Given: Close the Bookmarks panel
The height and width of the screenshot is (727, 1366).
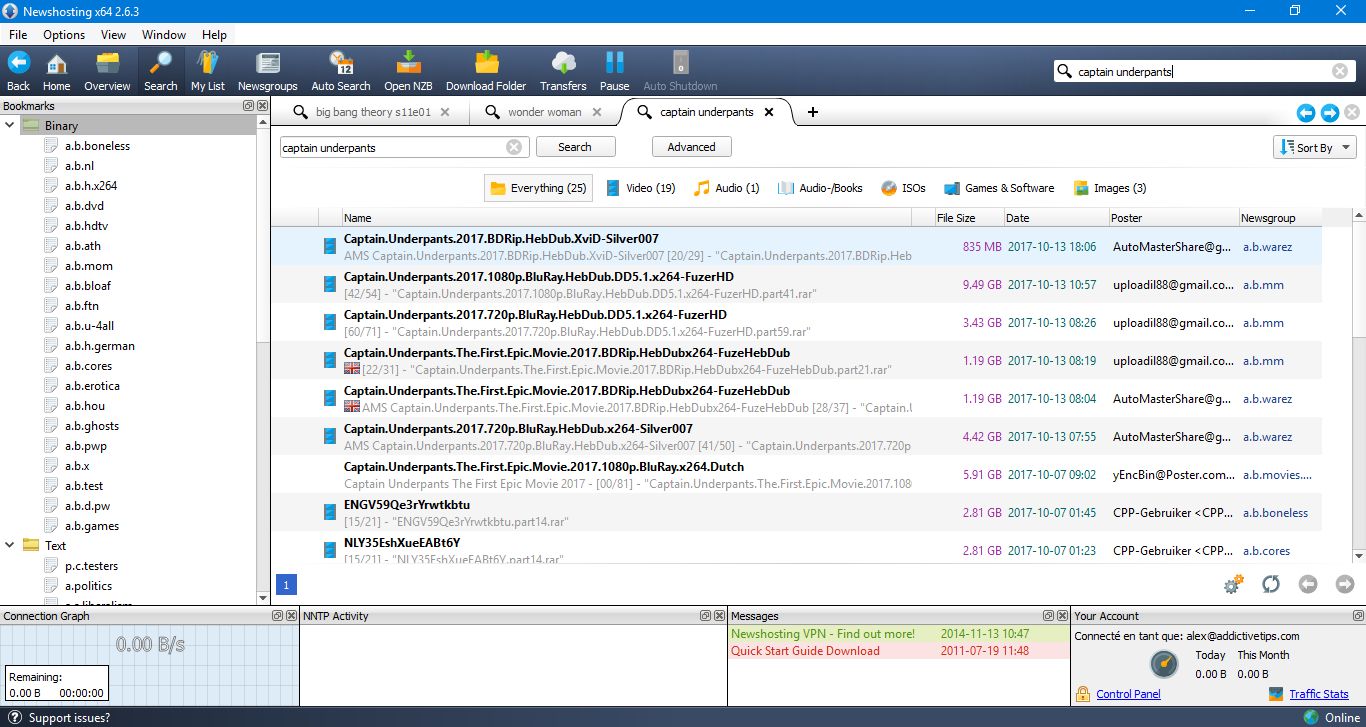Looking at the screenshot, I should point(263,106).
